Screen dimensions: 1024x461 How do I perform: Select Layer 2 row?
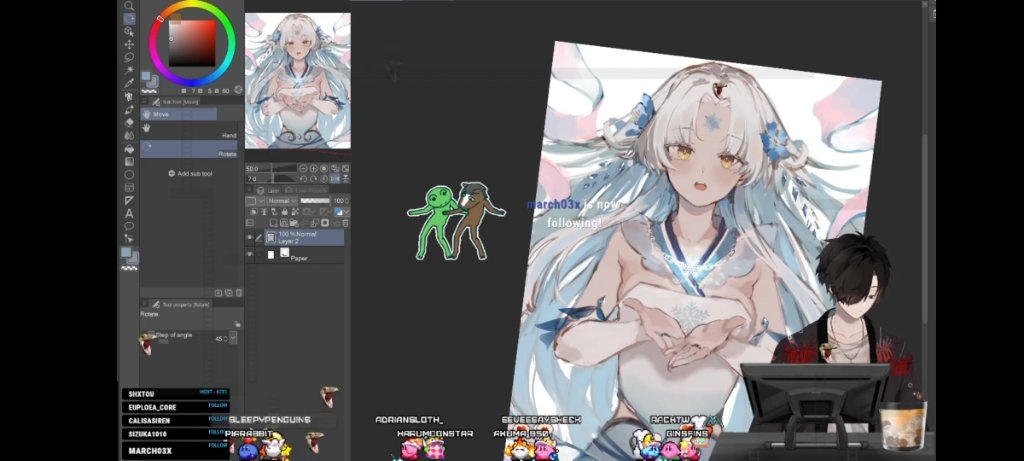point(304,237)
